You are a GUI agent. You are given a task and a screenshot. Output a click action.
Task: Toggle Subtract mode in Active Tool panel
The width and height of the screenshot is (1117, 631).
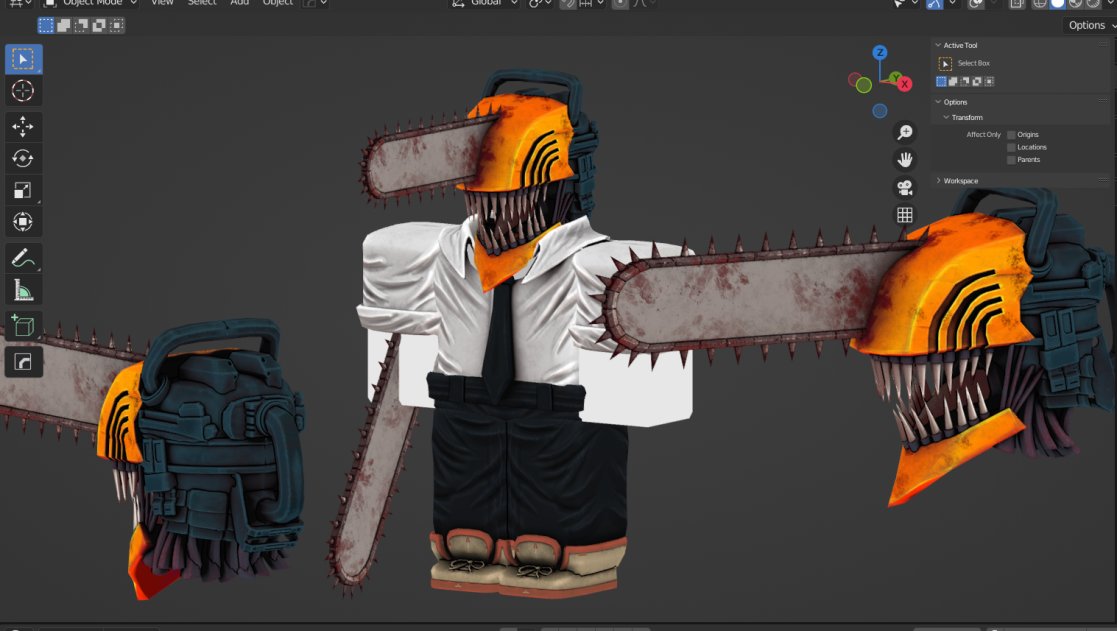pos(965,81)
